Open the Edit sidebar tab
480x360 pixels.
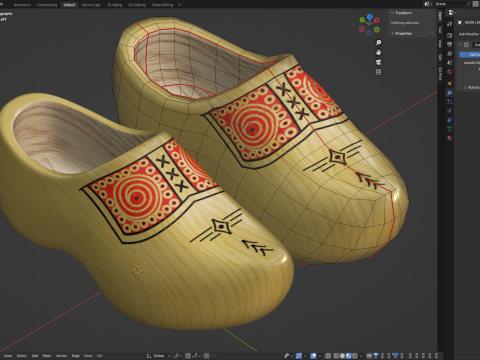coord(440,57)
